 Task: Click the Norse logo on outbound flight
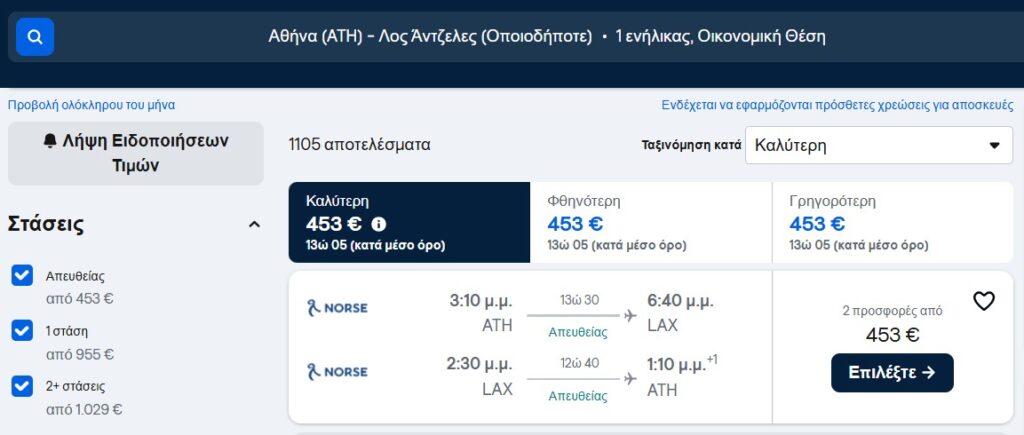[337, 307]
